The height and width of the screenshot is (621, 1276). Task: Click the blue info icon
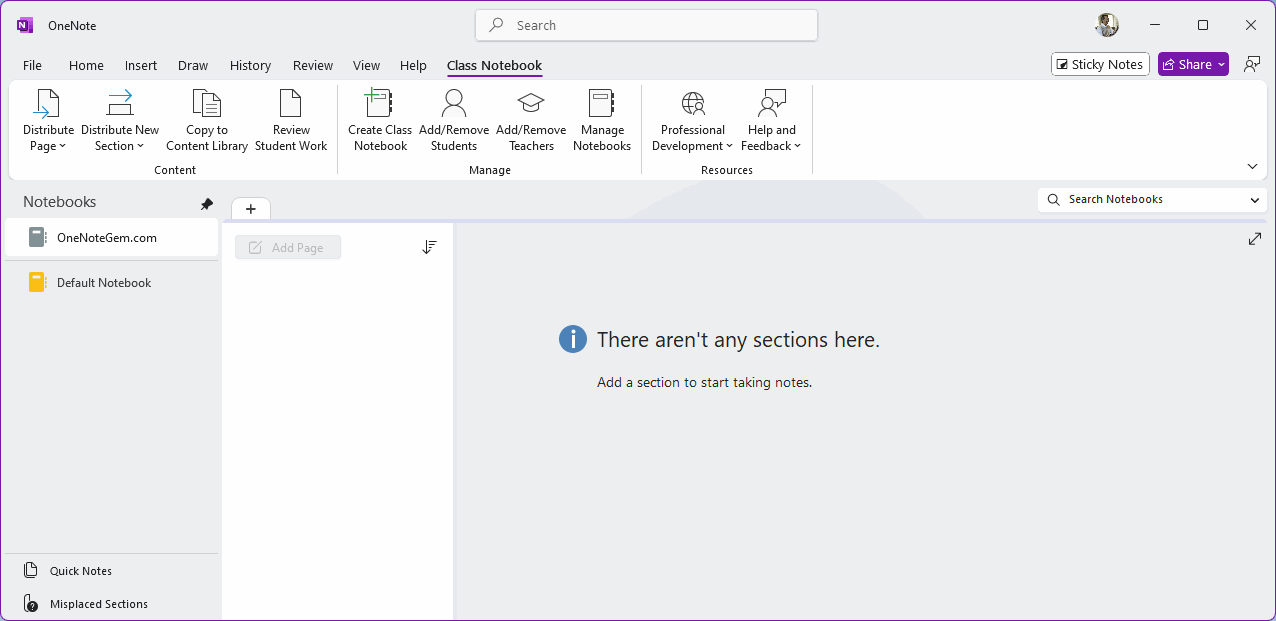click(x=573, y=339)
